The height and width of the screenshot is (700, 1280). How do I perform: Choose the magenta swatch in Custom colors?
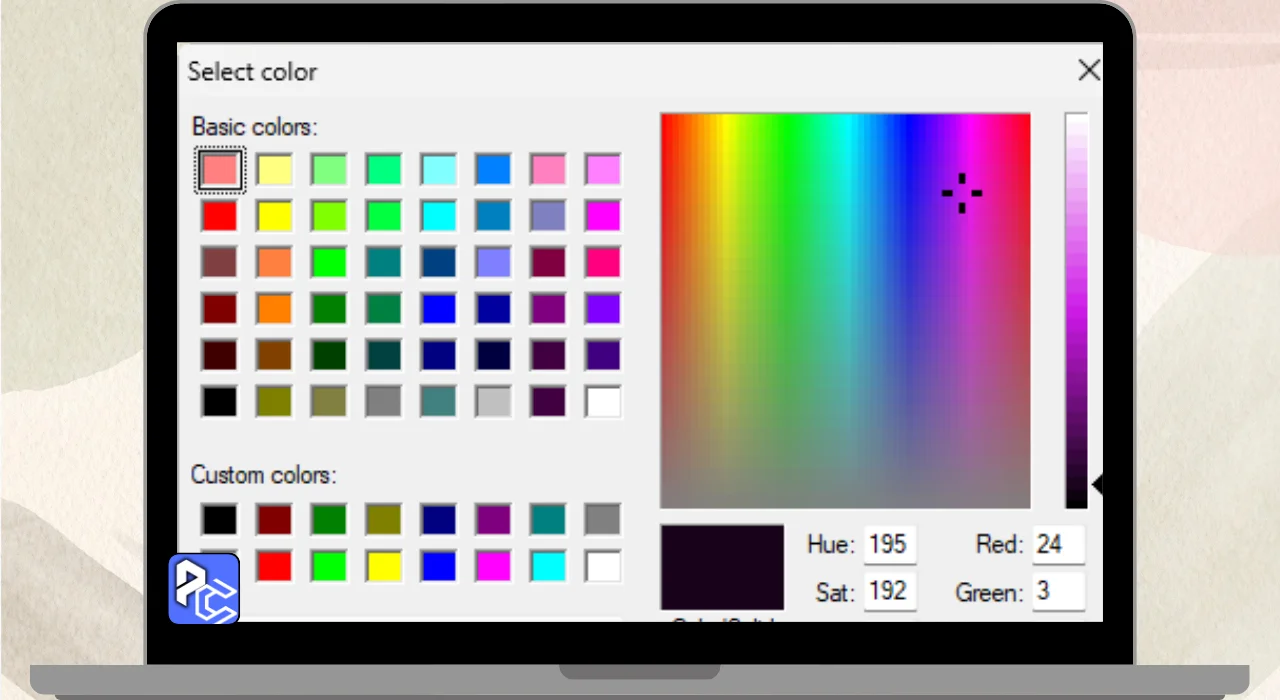pos(493,566)
